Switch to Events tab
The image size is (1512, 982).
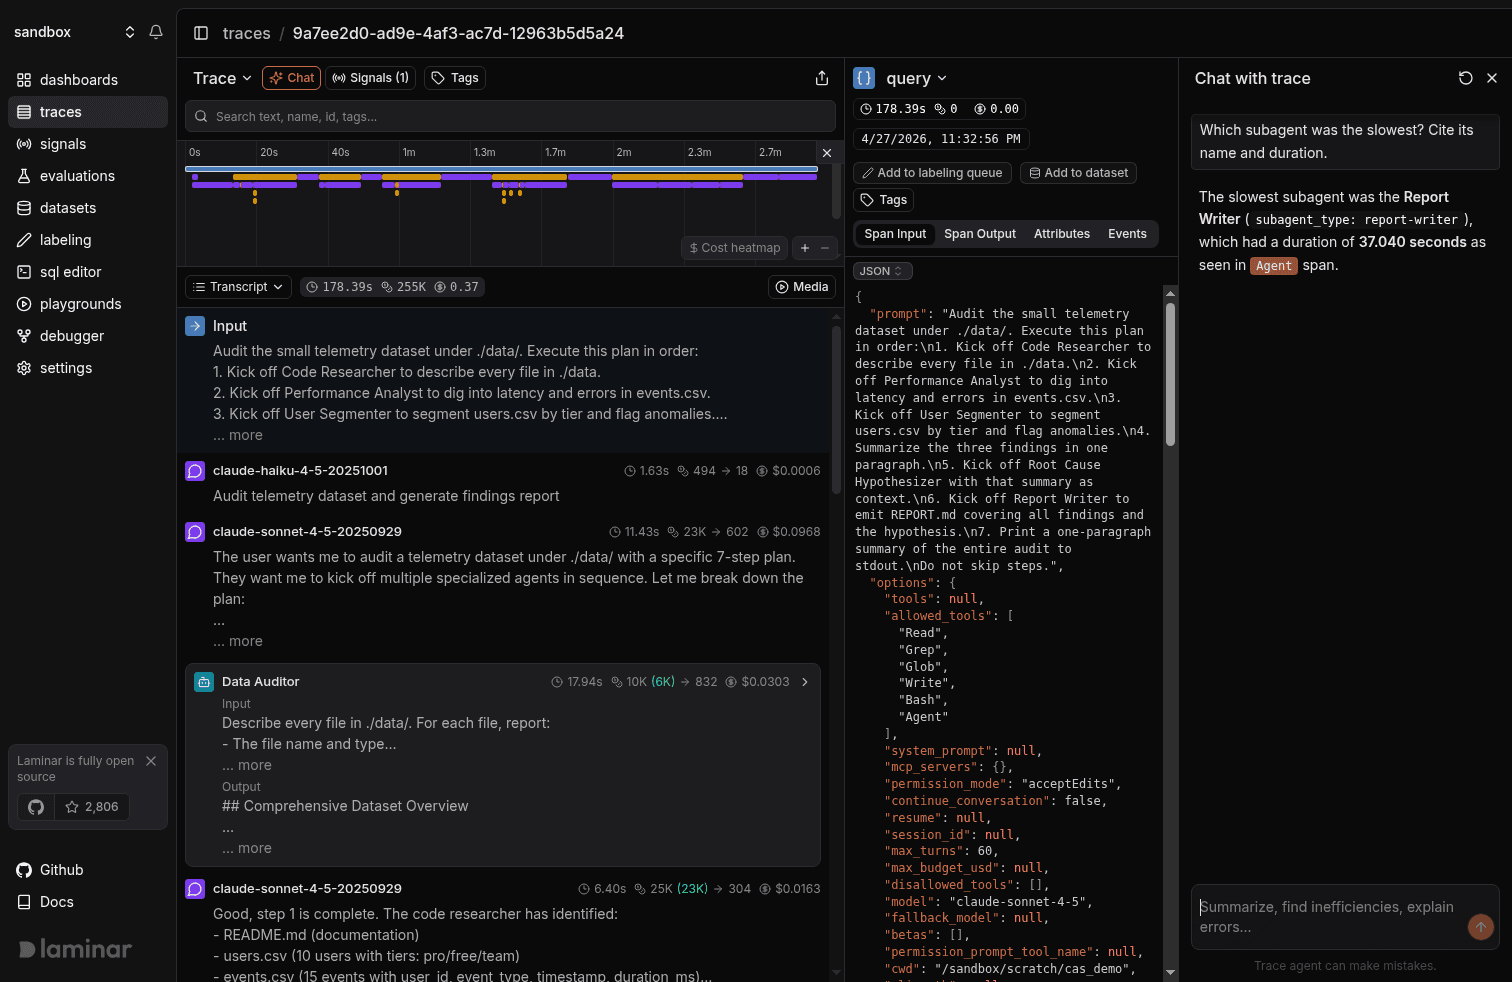pos(1127,234)
